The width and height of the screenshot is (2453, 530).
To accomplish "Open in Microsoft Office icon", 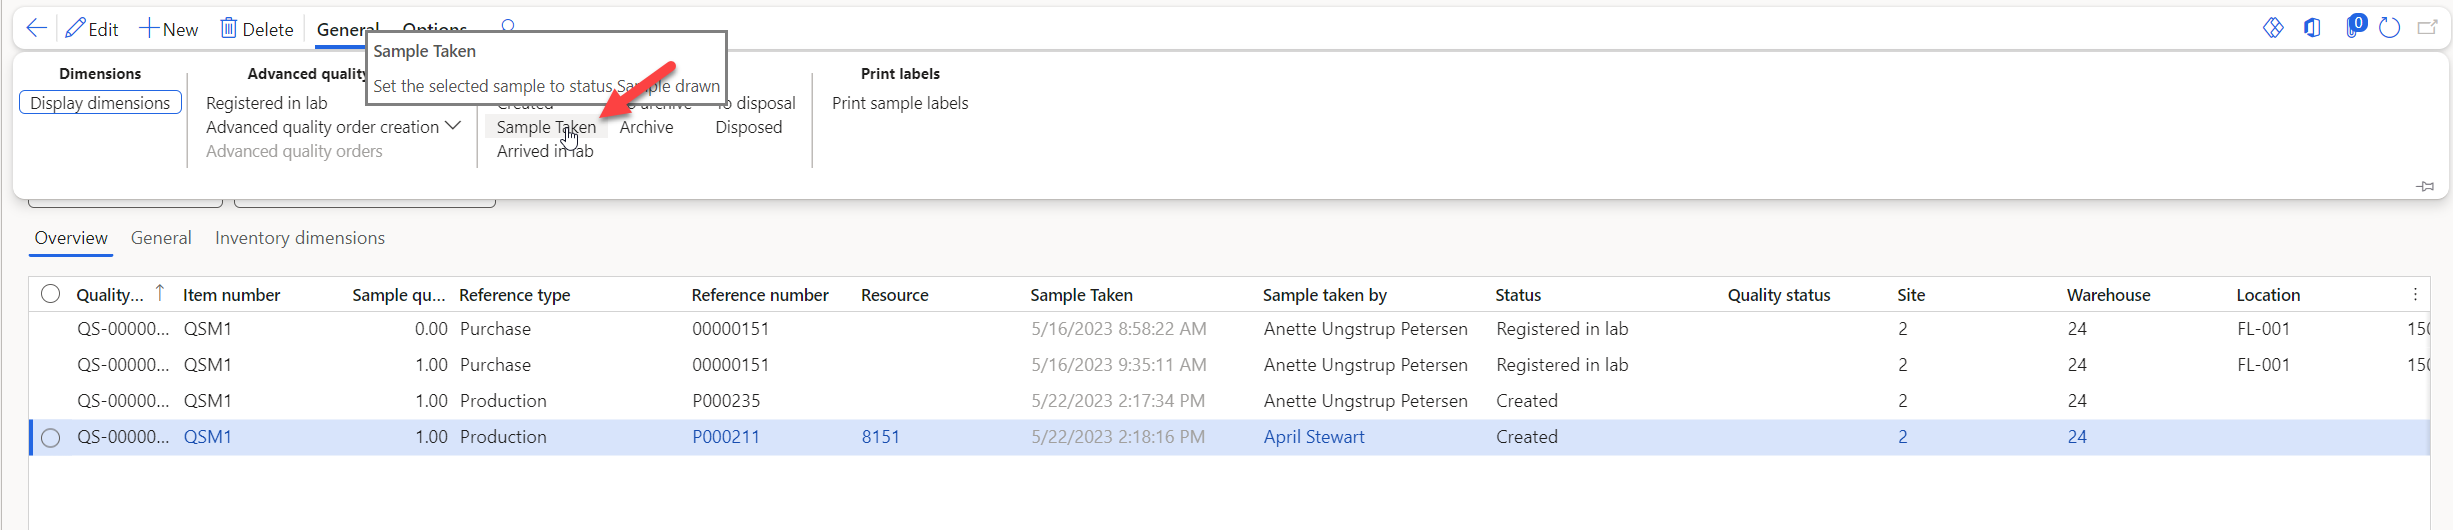I will [x=2313, y=28].
